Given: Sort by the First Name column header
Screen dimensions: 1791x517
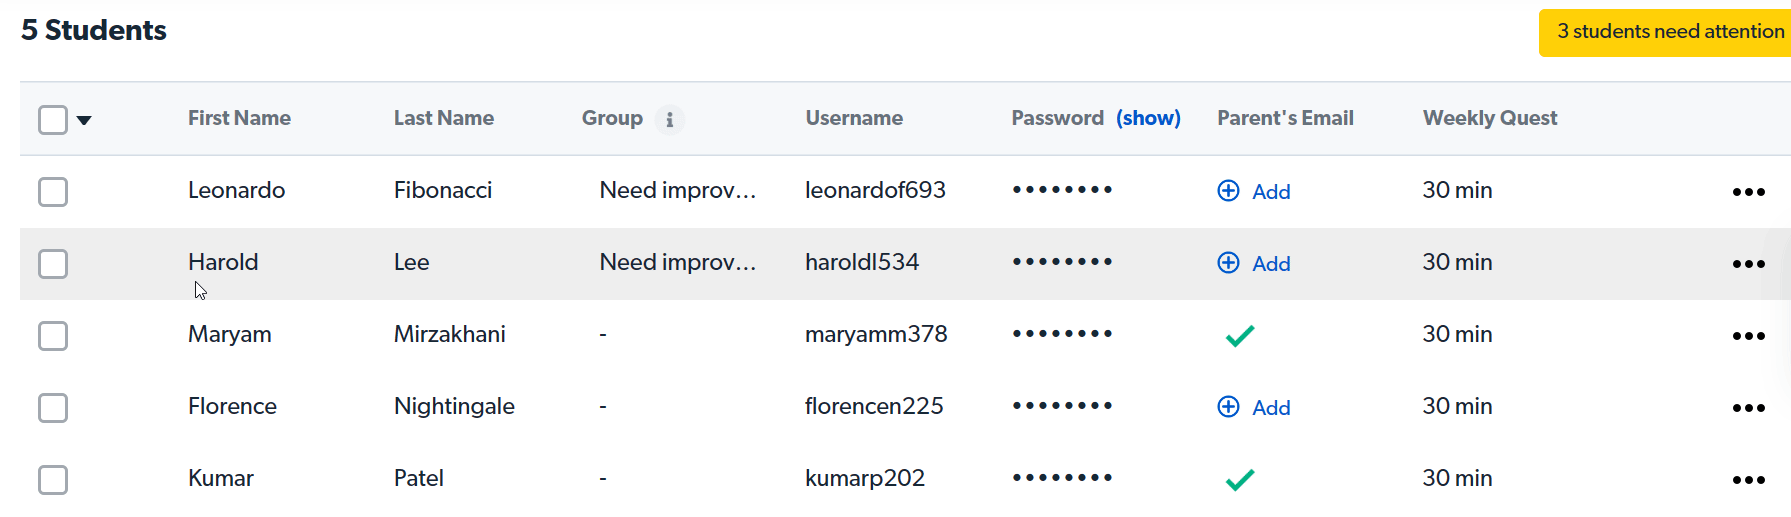Looking at the screenshot, I should (x=239, y=118).
